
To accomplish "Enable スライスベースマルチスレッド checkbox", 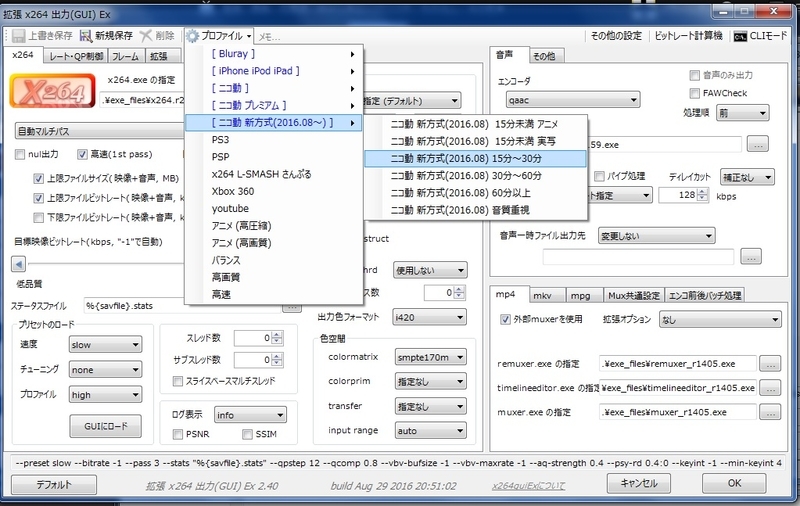I will (178, 381).
